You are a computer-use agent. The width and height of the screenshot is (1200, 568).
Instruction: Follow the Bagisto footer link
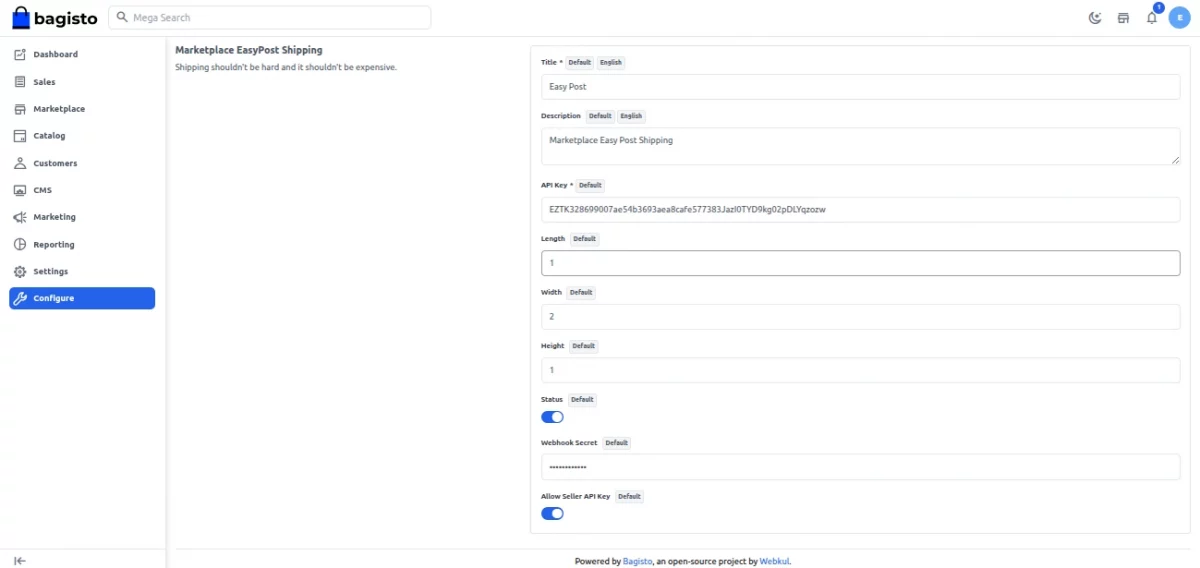(638, 561)
